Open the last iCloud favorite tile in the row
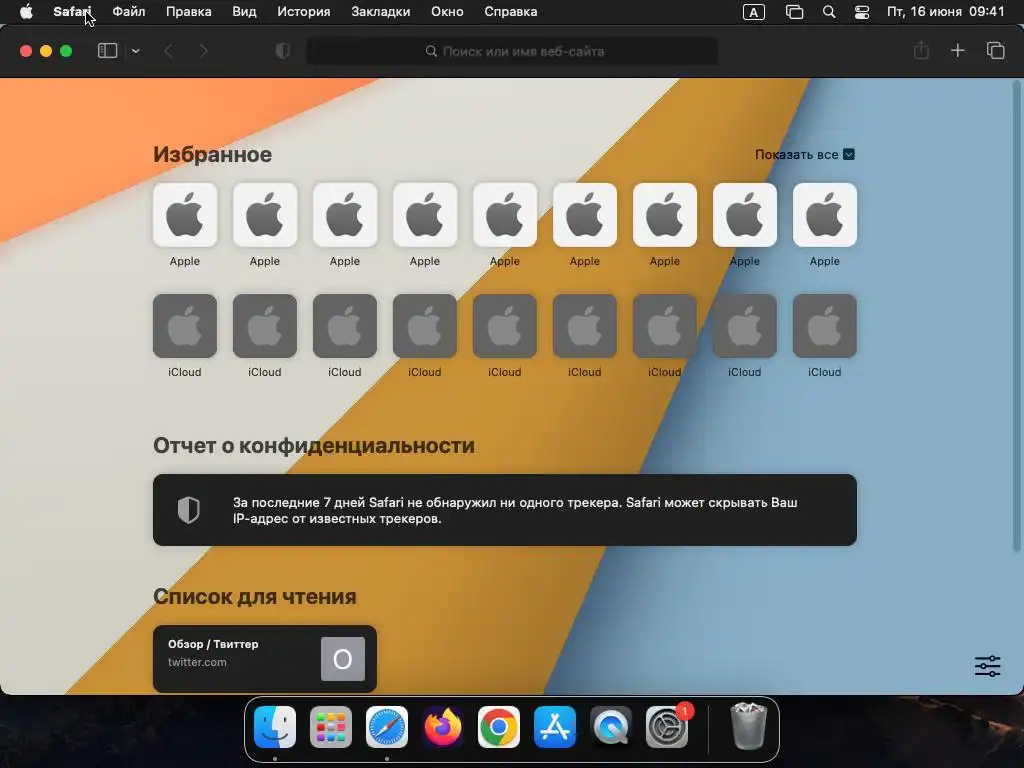Screen dimensions: 1024x768 point(825,326)
